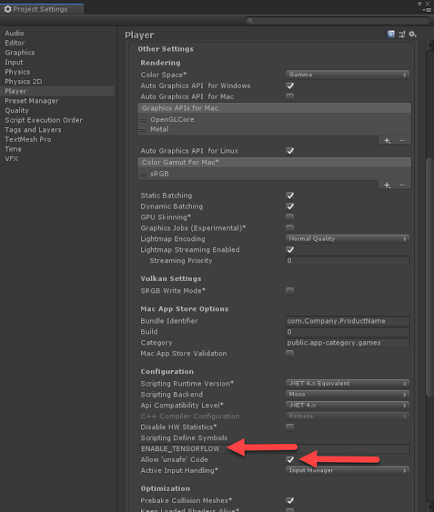Select Graphics settings category
The height and width of the screenshot is (512, 434).
click(x=20, y=52)
